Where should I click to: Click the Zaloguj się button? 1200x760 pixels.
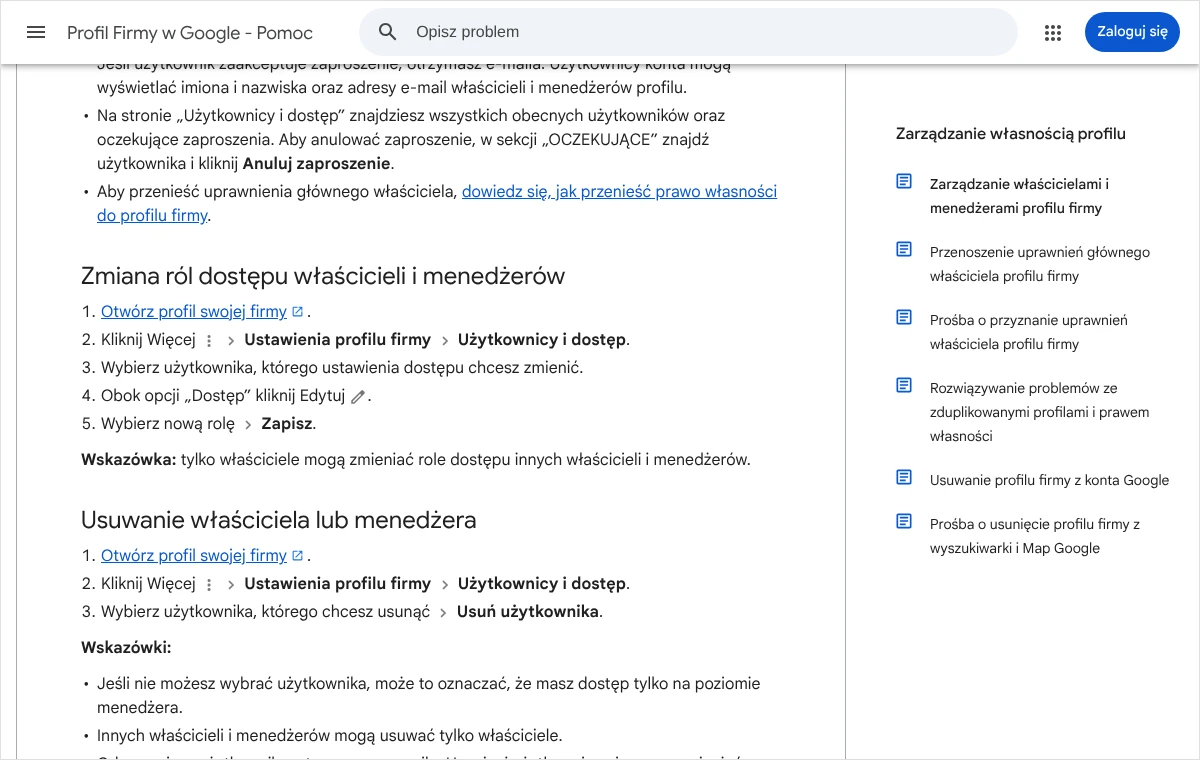[1132, 32]
